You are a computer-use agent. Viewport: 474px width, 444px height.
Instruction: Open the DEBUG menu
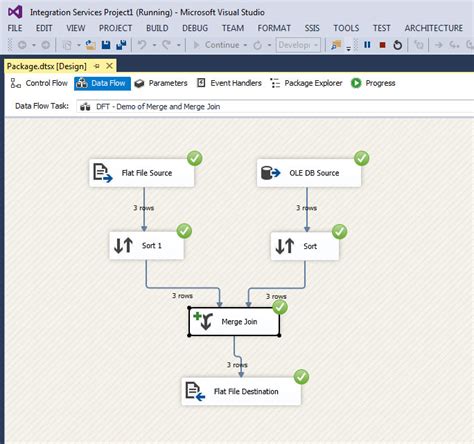(x=195, y=28)
